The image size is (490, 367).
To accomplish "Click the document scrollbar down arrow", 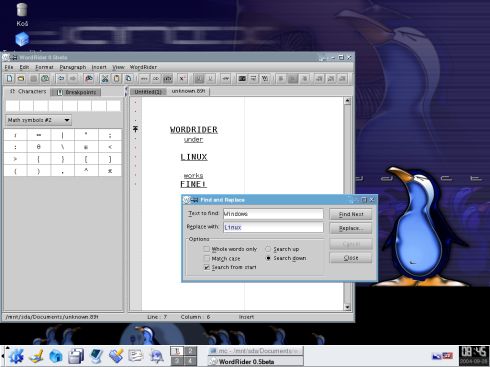I will point(347,307).
